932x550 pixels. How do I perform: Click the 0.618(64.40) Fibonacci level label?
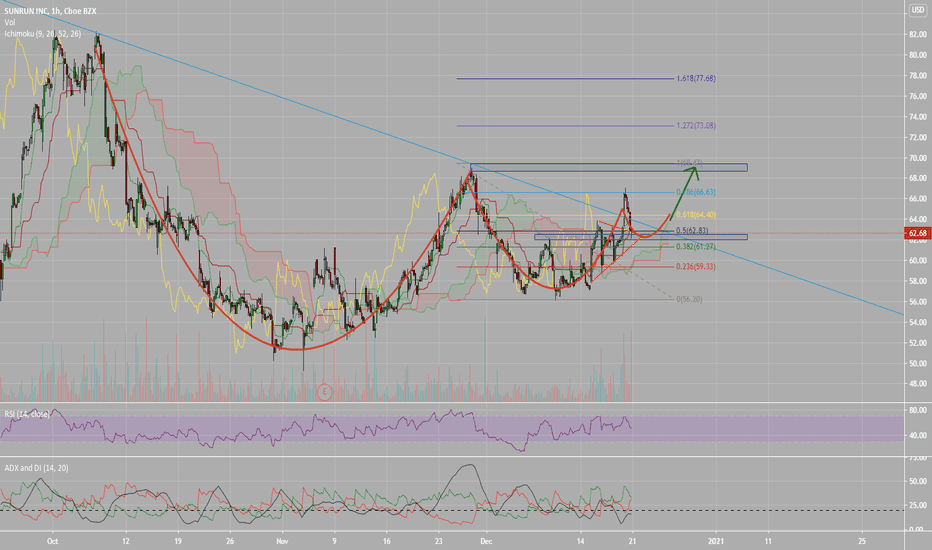click(x=695, y=215)
